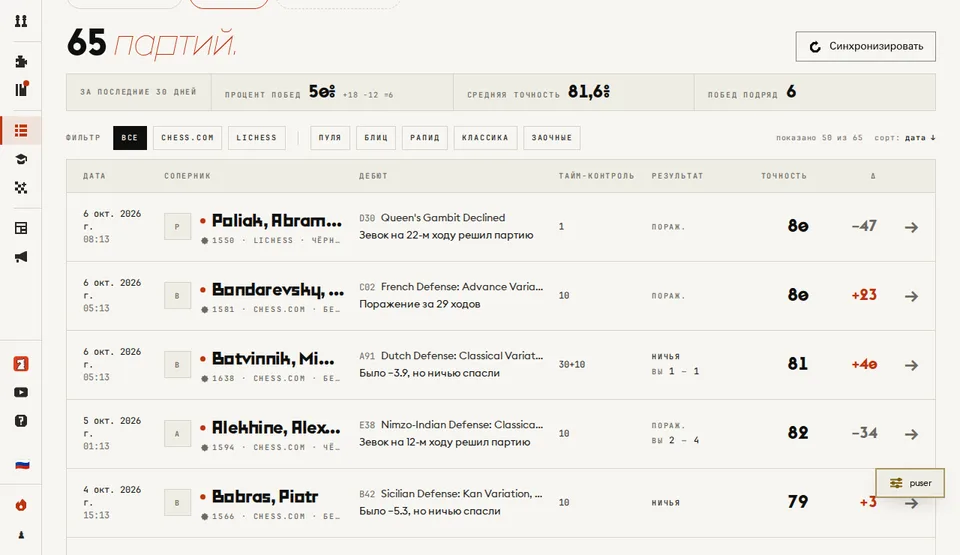Image resolution: width=960 pixels, height=555 pixels.
Task: Filter by БЛИЦ time control
Action: tap(376, 138)
